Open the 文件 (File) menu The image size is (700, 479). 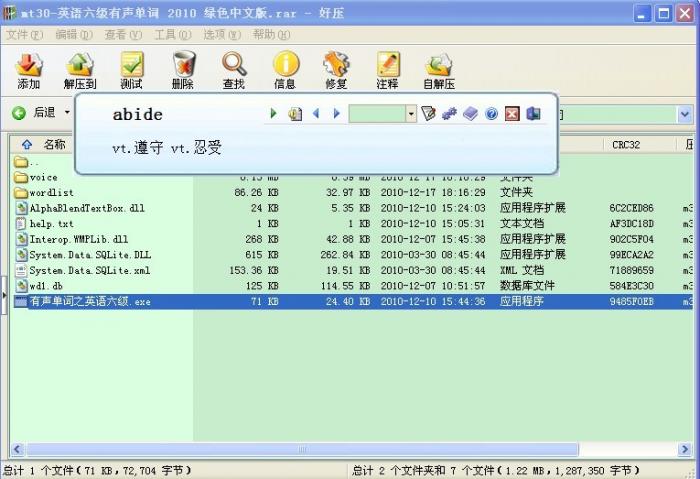click(x=23, y=34)
